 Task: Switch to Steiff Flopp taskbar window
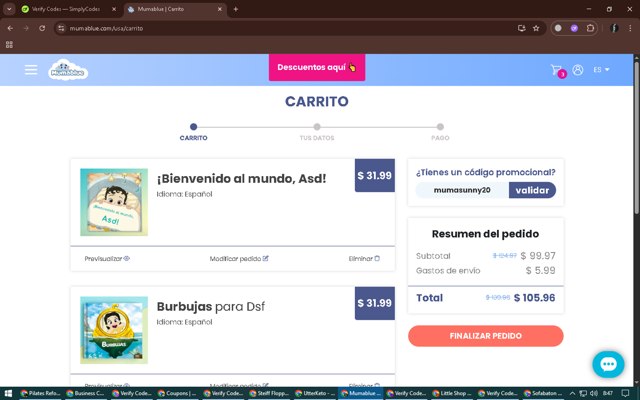pos(269,393)
